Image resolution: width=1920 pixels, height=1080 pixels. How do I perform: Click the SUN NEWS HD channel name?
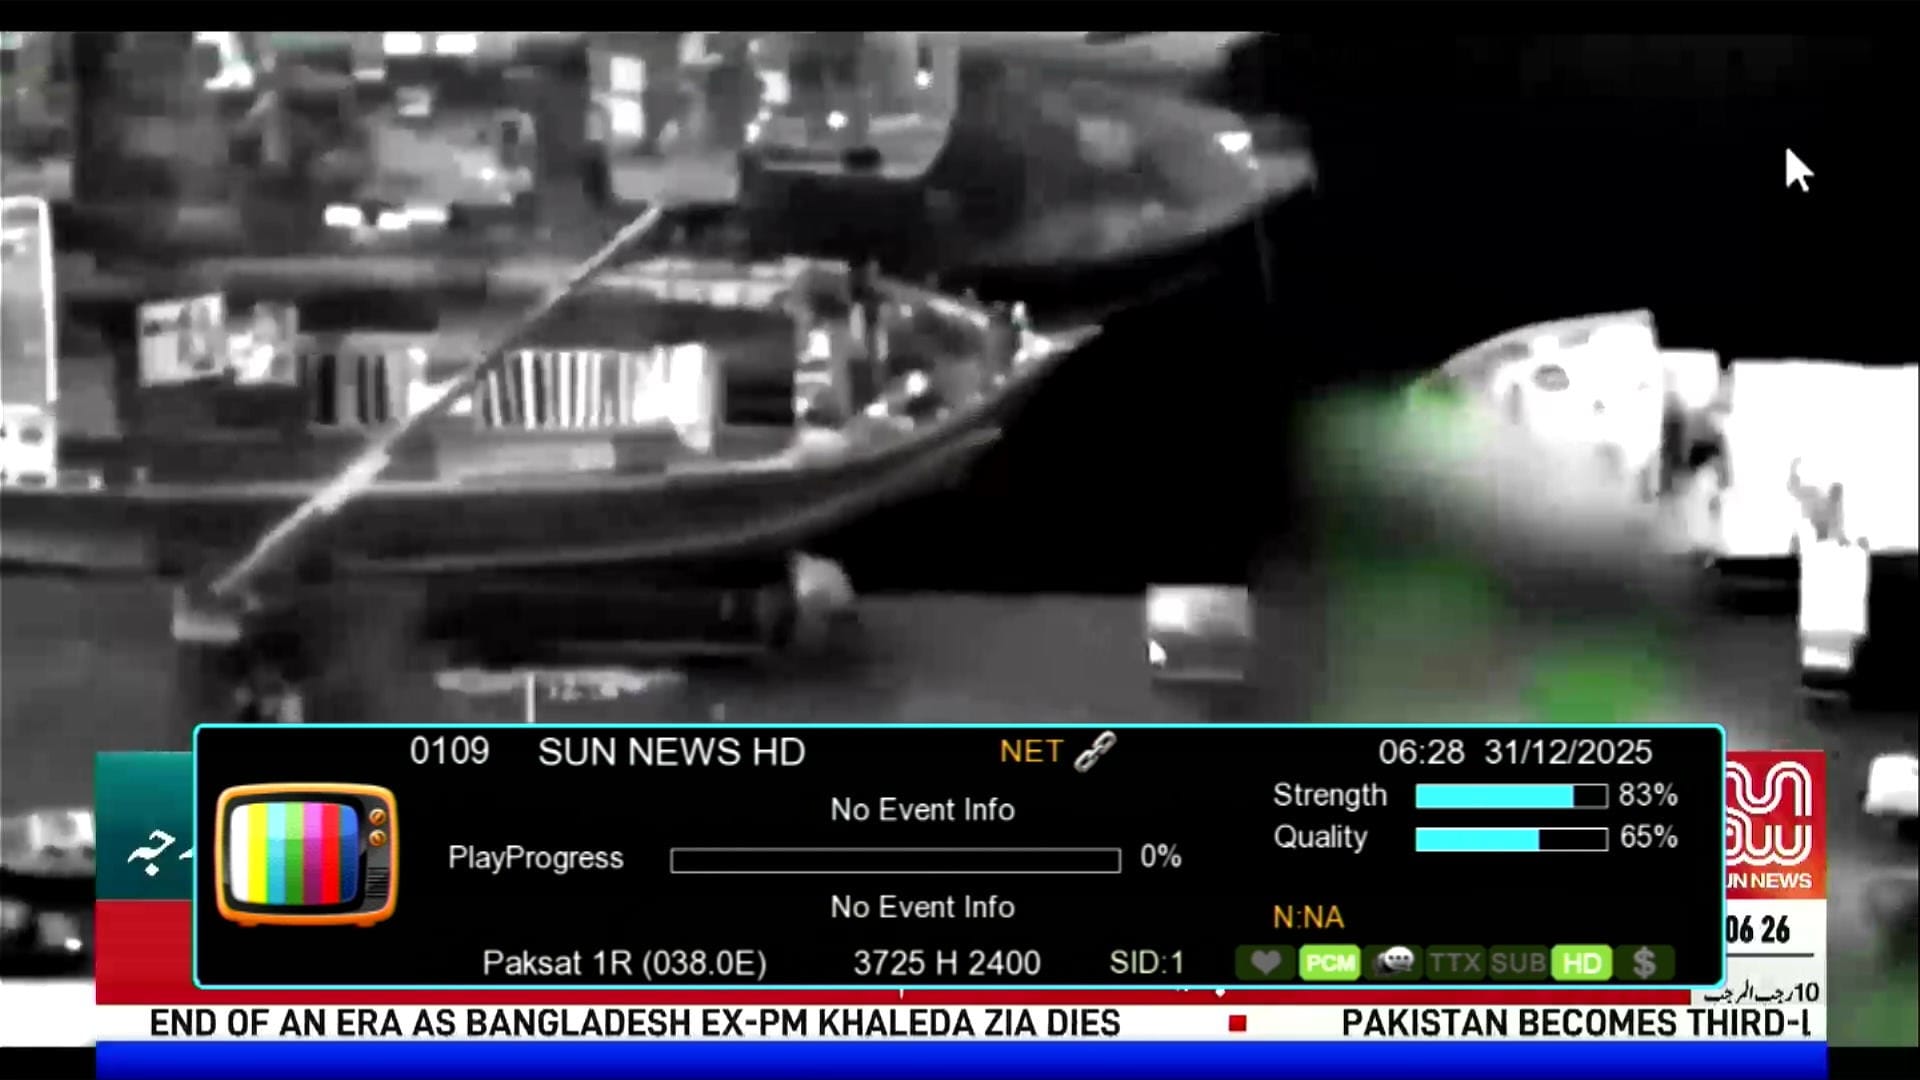[671, 752]
